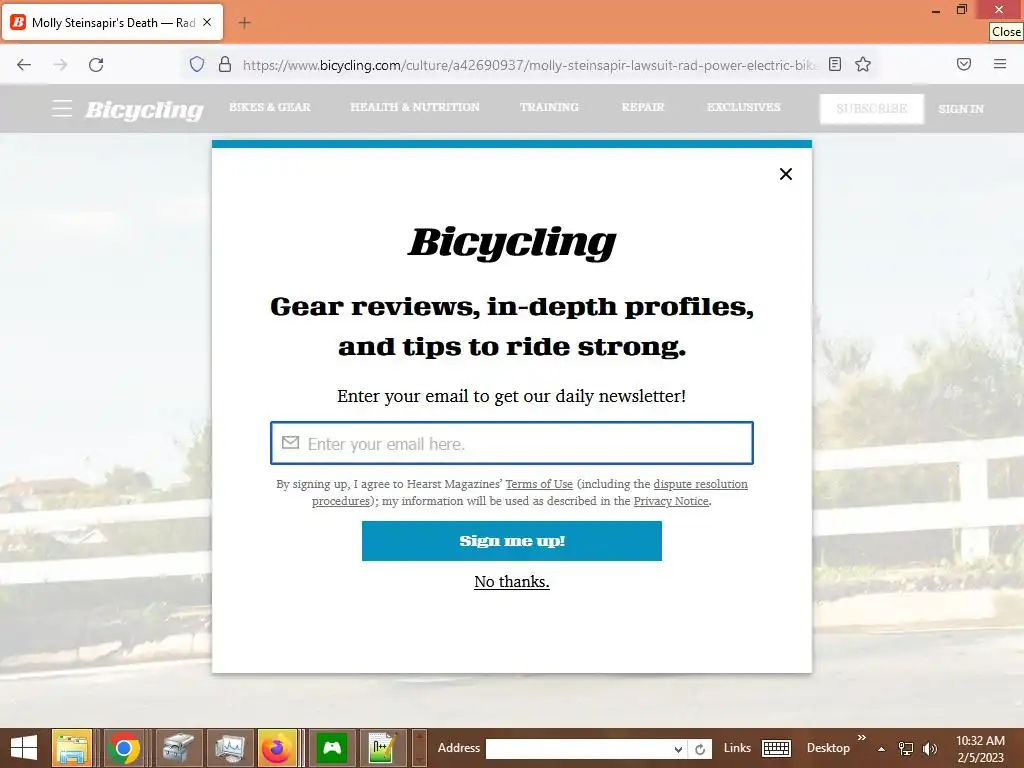Open the file cabinet taskbar app
This screenshot has width=1024, height=768.
178,748
